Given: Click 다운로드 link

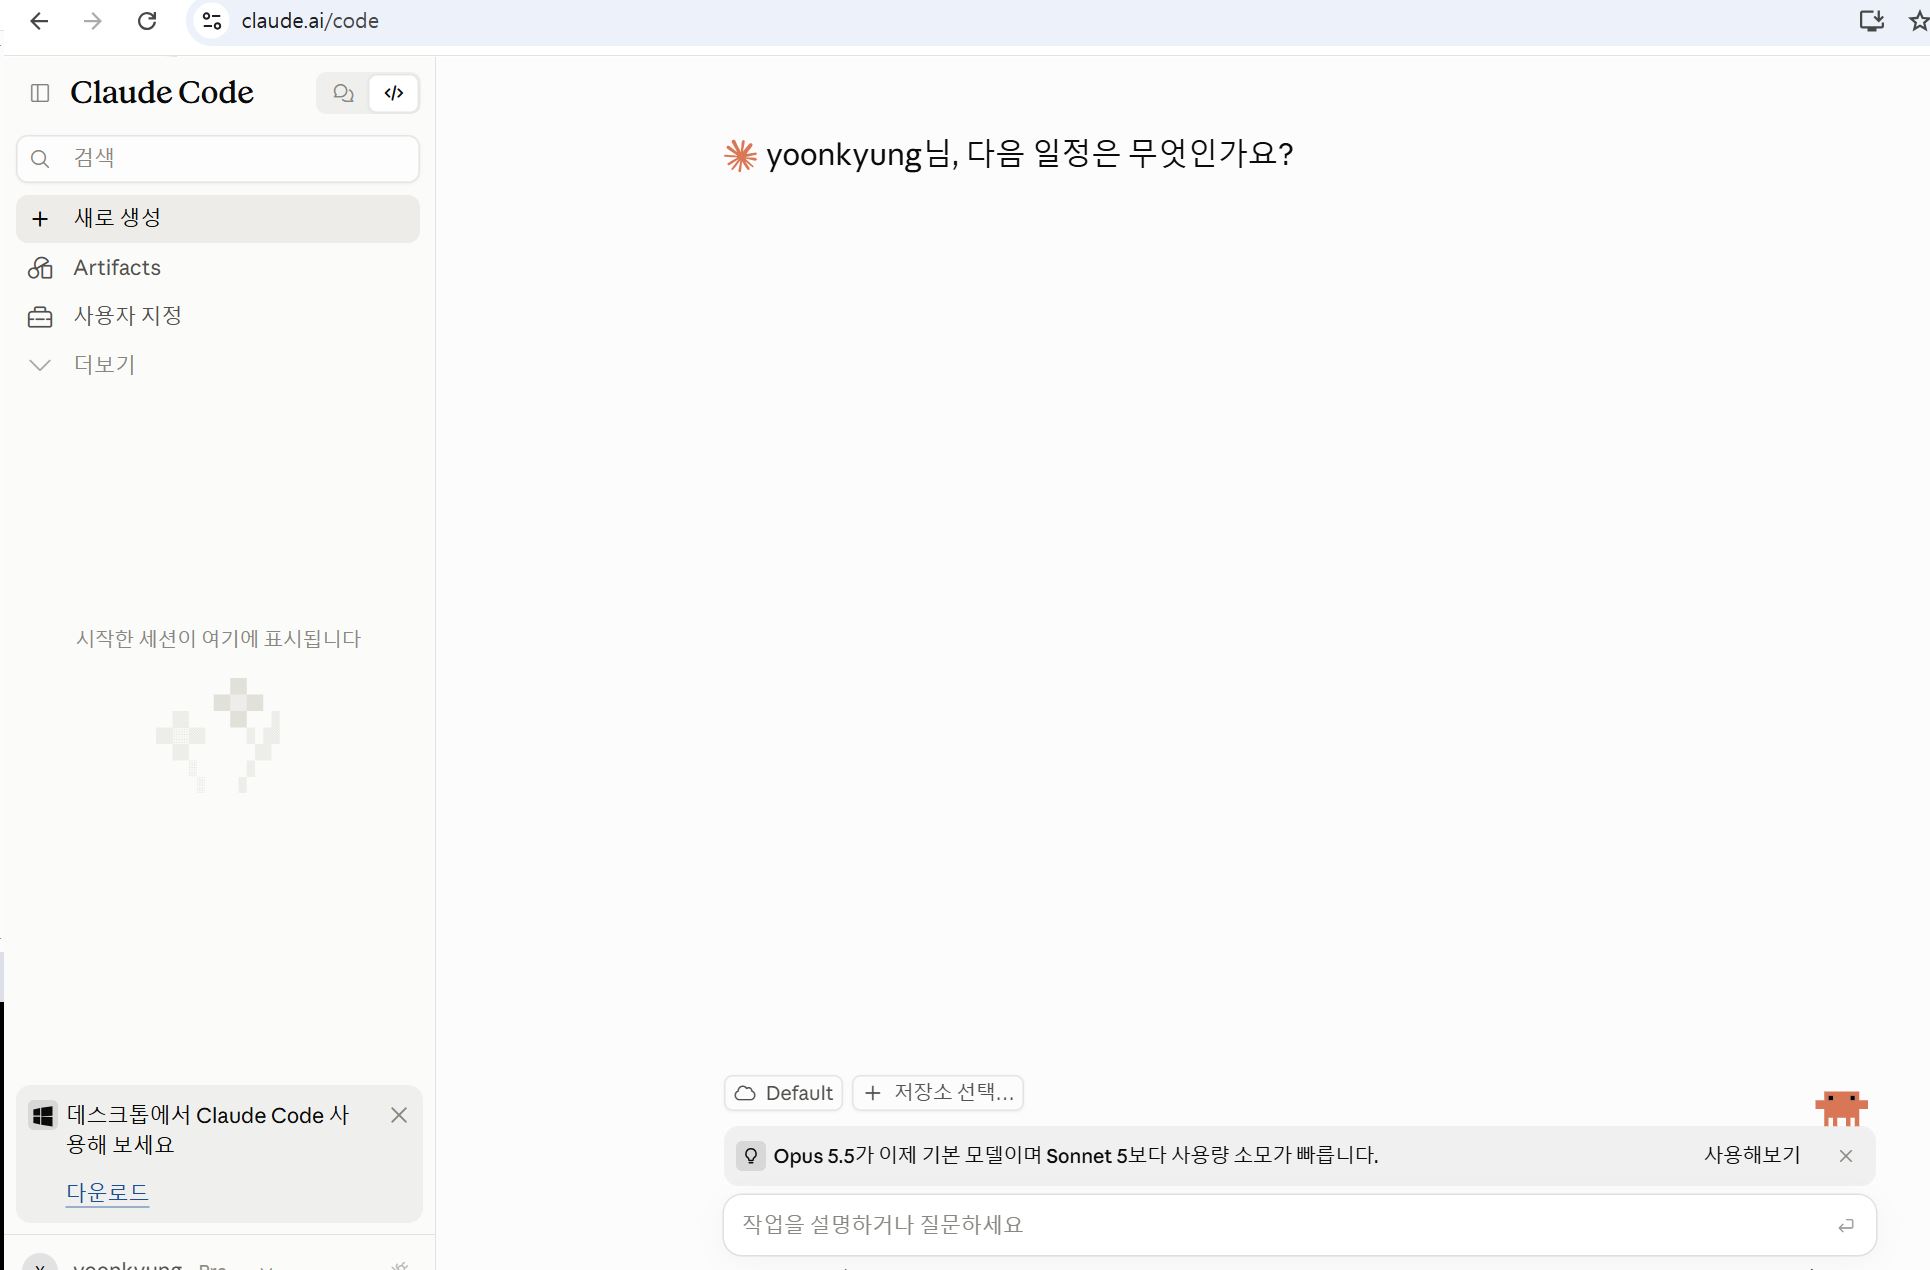Looking at the screenshot, I should click(x=107, y=1192).
